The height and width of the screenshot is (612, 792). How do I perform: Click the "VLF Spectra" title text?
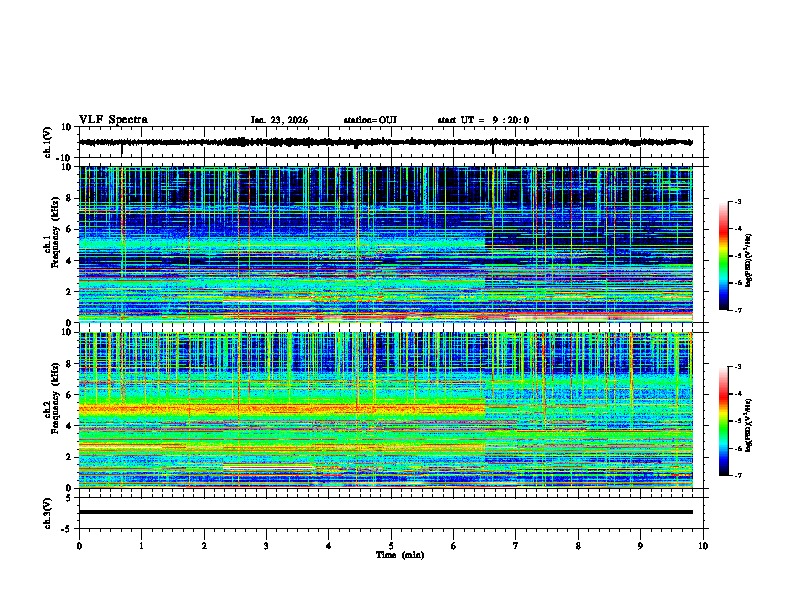[113, 120]
